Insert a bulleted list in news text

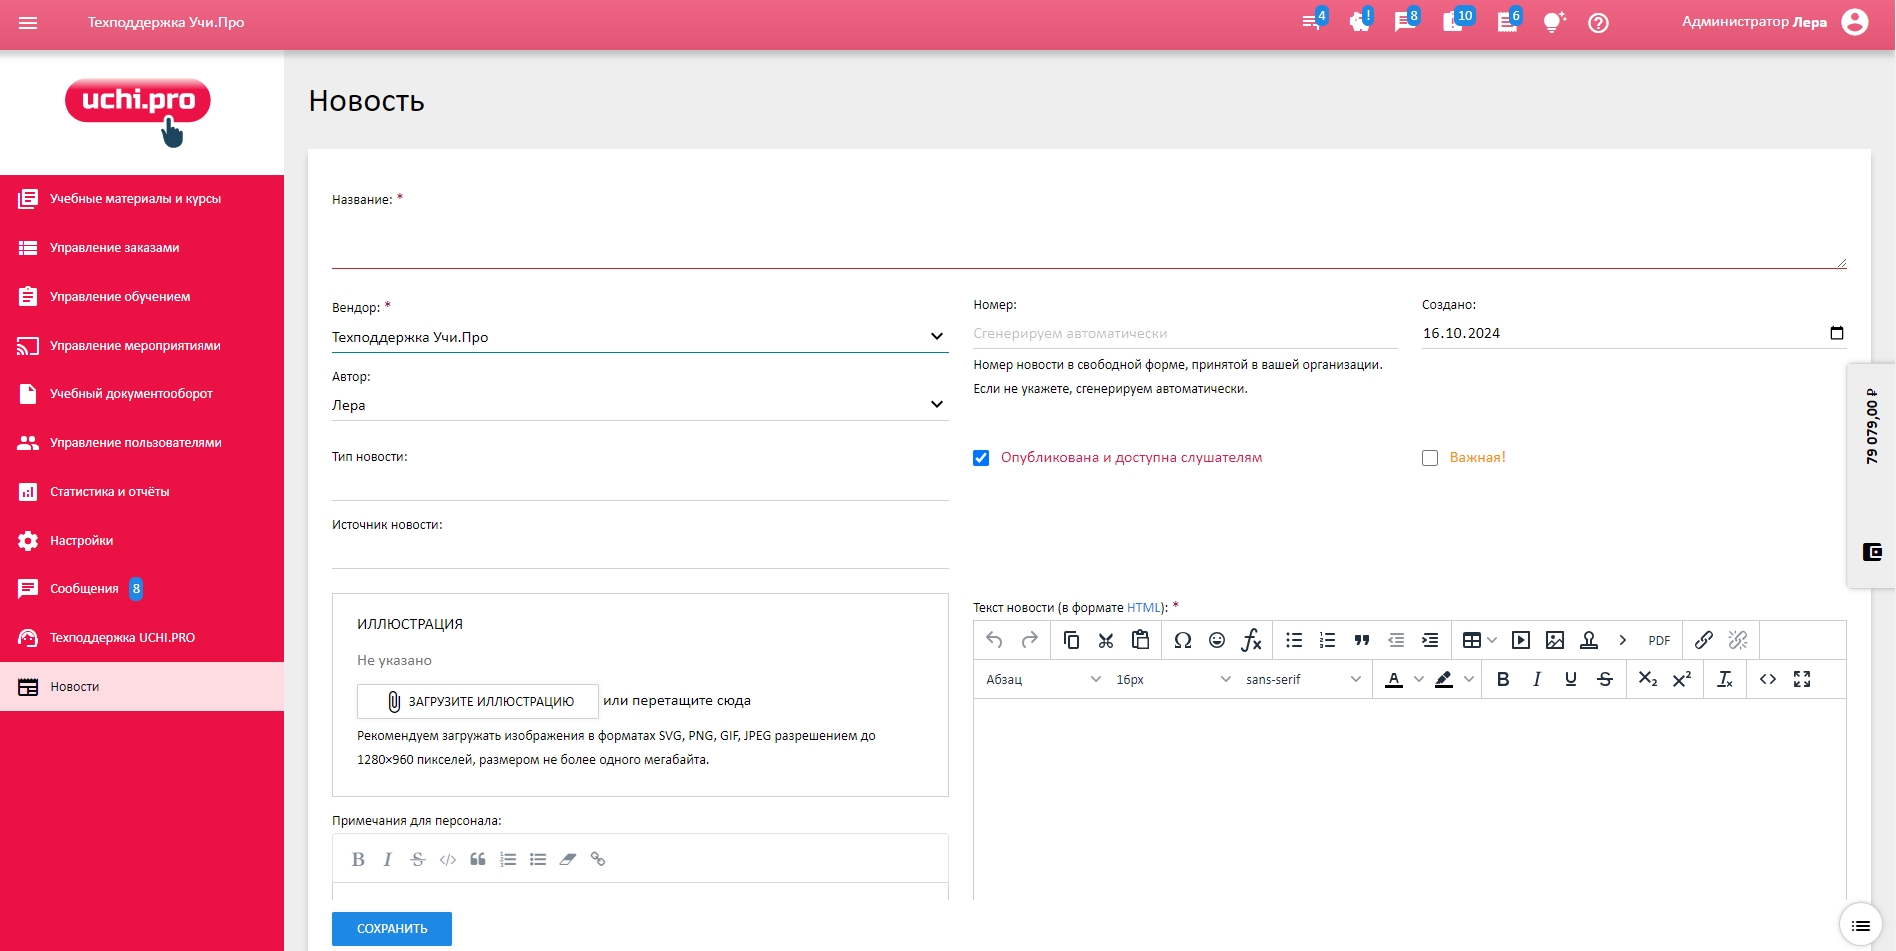point(1294,640)
